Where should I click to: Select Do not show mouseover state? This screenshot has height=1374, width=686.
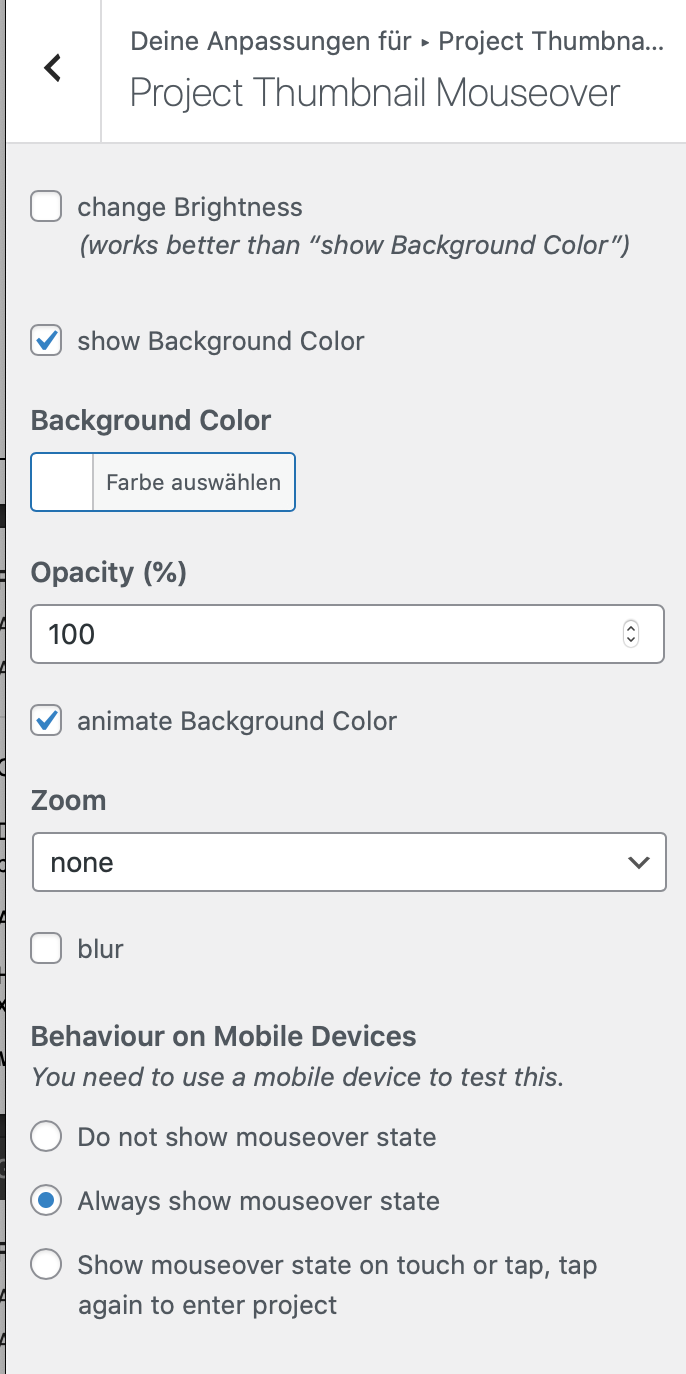pos(46,1137)
